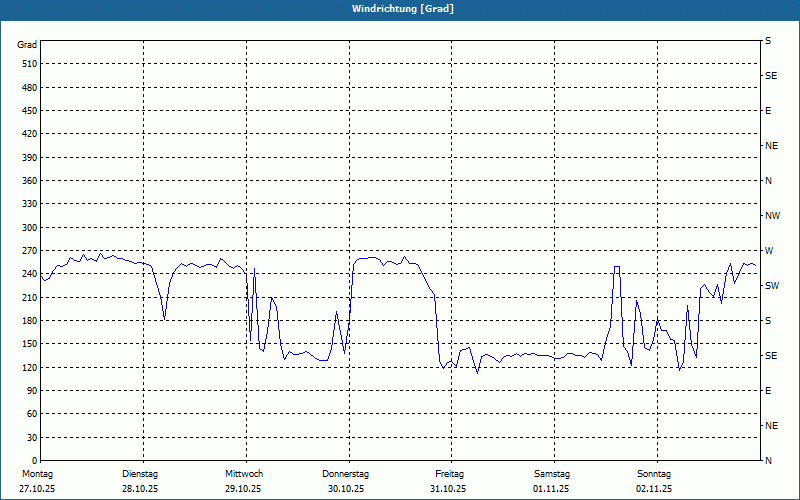Click the Samstag day label
Viewport: 800px width, 500px height.
tap(552, 474)
